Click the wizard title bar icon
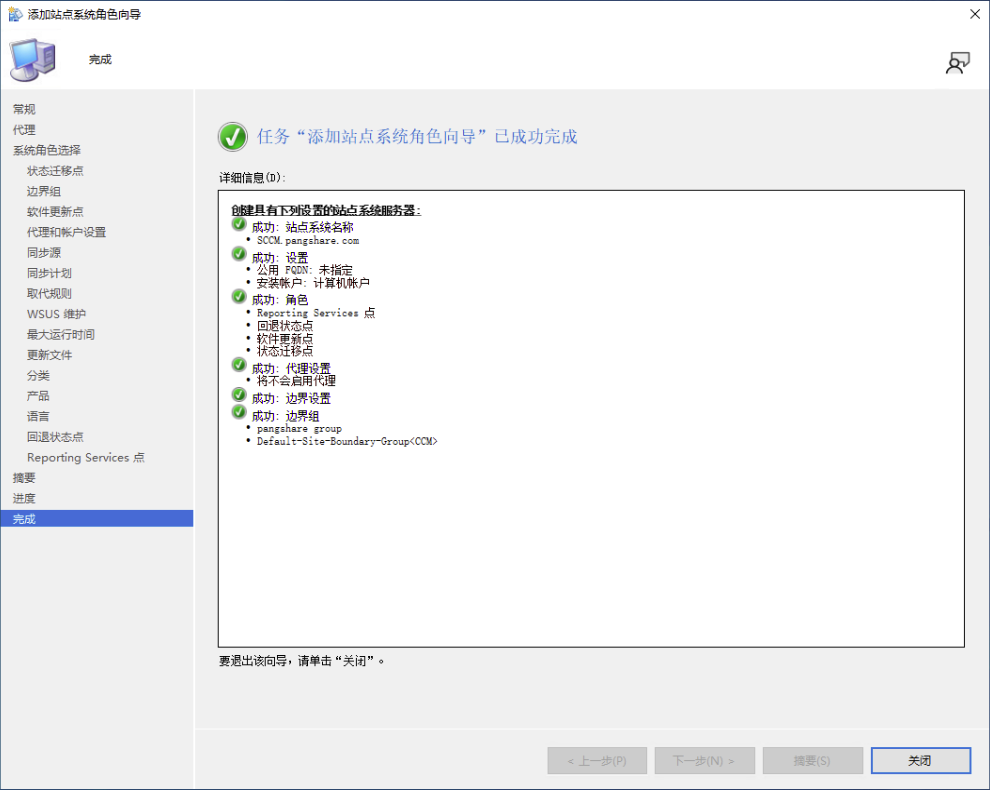The image size is (990, 790). pos(15,14)
